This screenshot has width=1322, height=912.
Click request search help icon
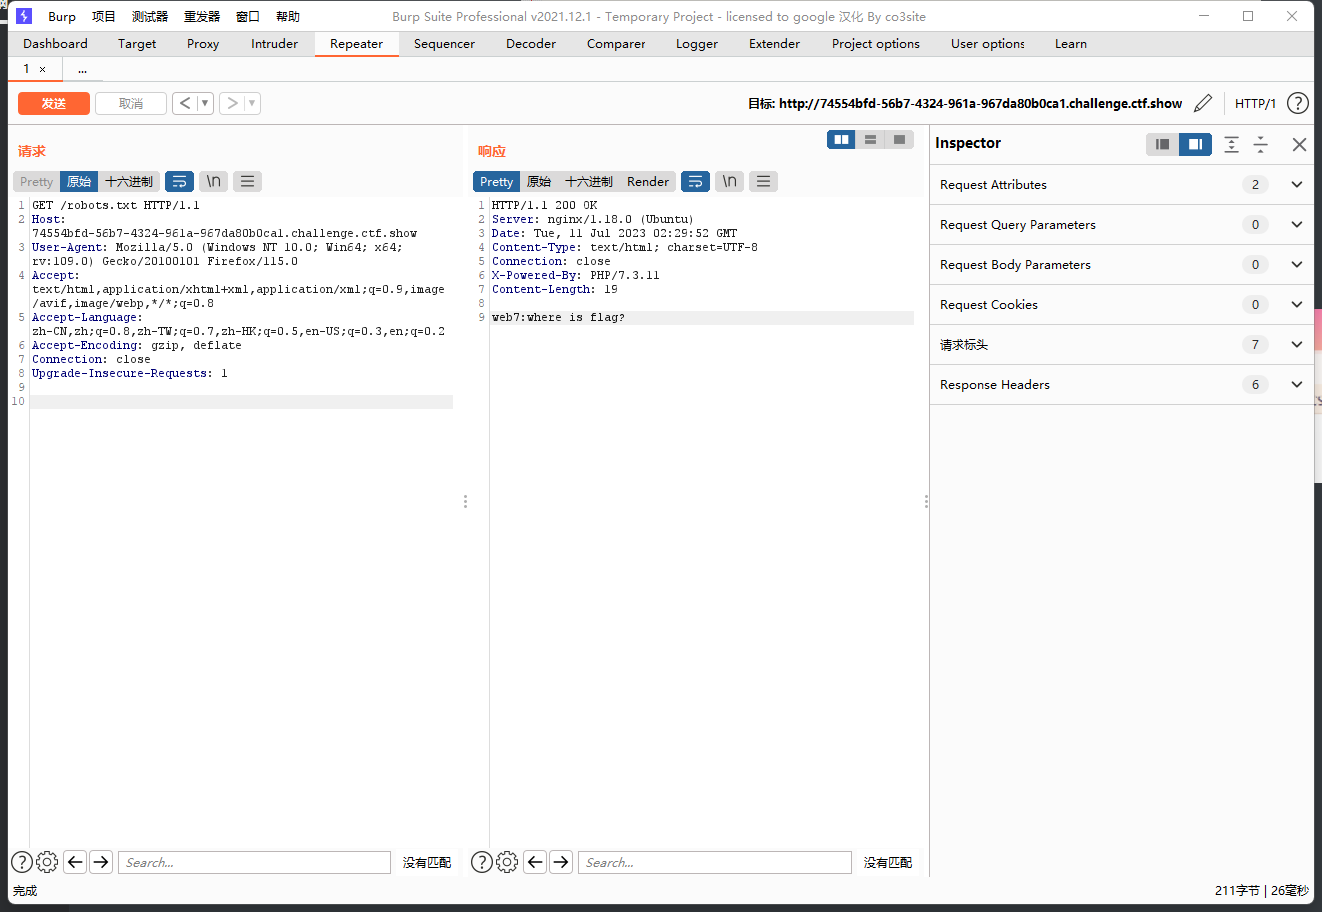(21, 862)
